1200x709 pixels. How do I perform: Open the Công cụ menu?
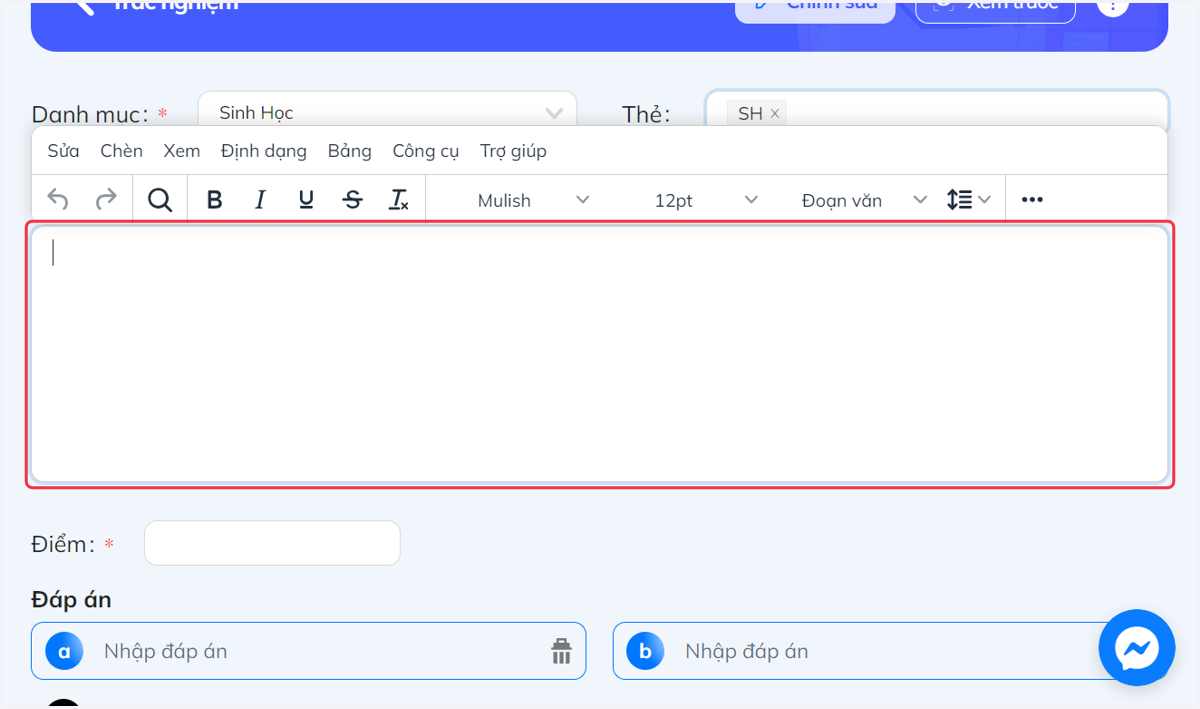pos(426,151)
